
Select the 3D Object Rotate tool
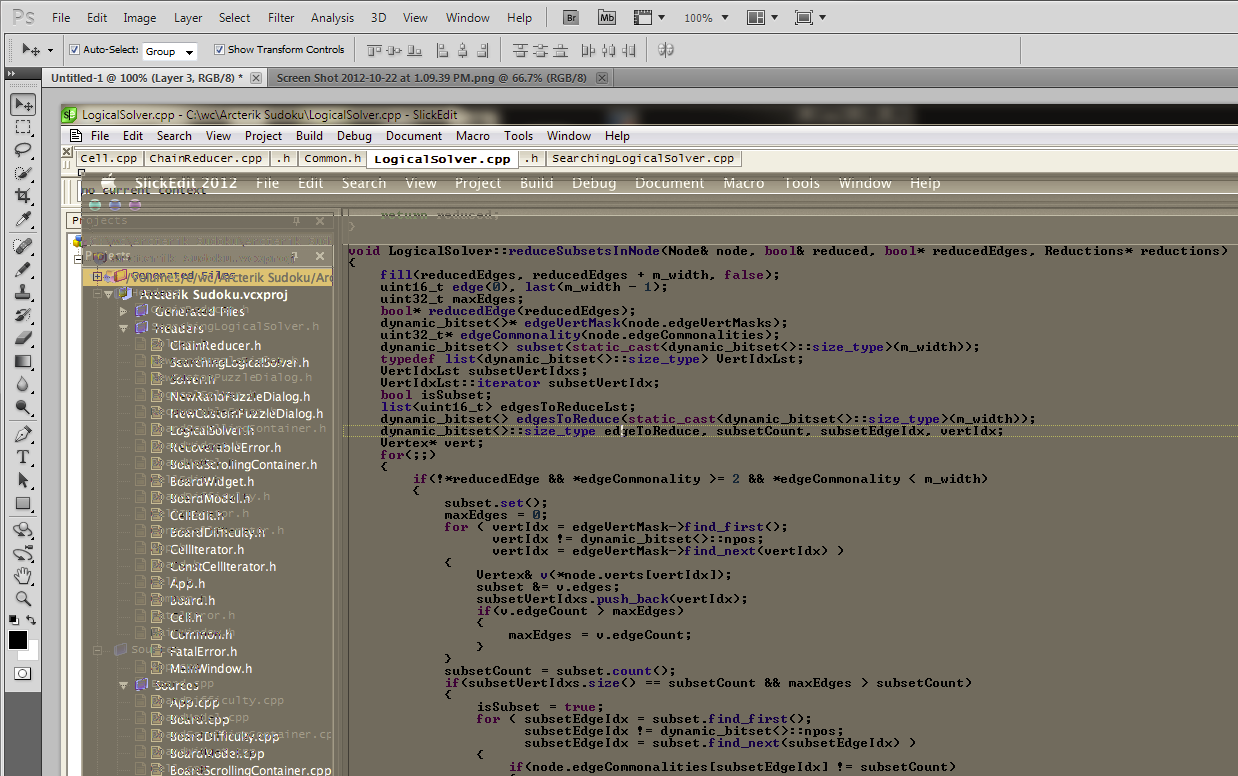point(22,530)
